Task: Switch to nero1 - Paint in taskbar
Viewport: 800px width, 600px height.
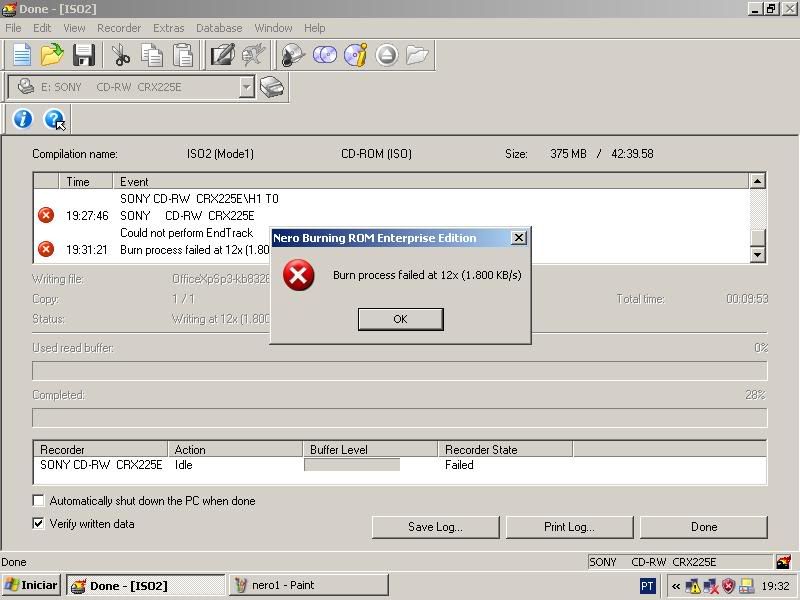Action: (309, 585)
